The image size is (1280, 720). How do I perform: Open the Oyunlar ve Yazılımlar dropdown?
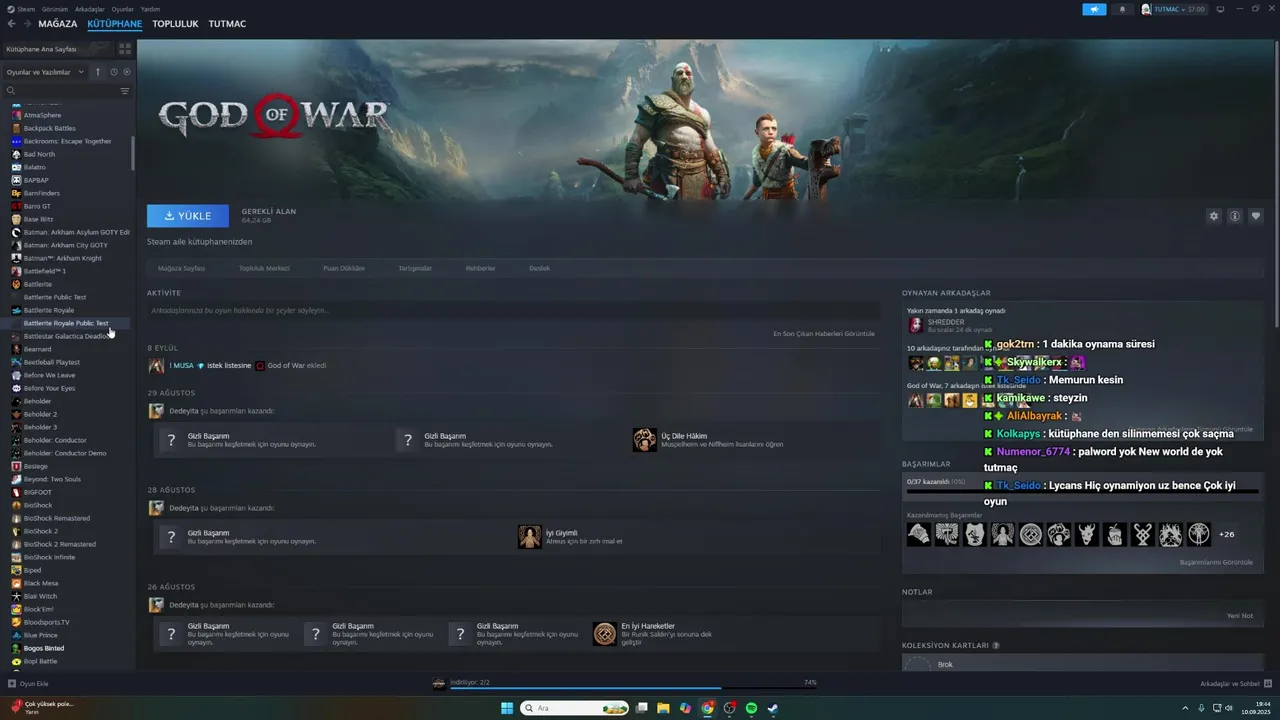pos(45,72)
